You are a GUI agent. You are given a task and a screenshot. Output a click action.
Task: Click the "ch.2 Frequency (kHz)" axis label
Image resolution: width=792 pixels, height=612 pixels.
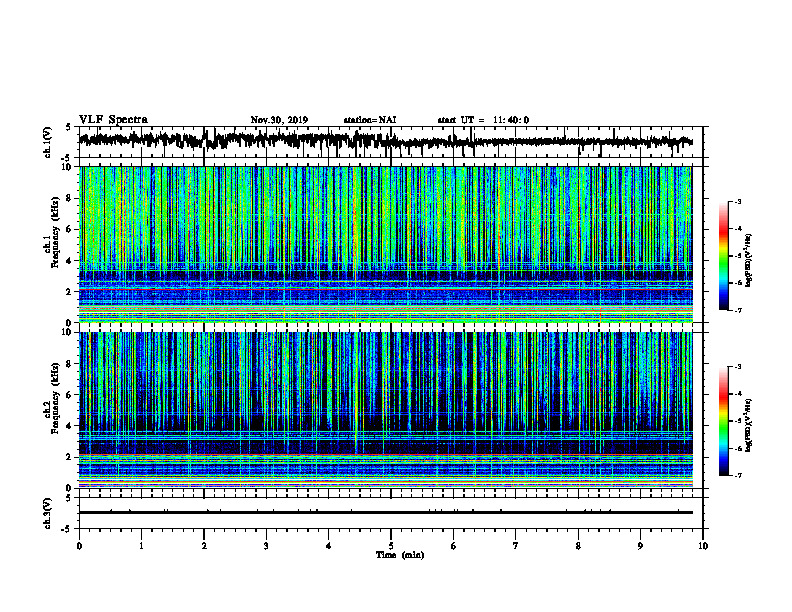51,398
